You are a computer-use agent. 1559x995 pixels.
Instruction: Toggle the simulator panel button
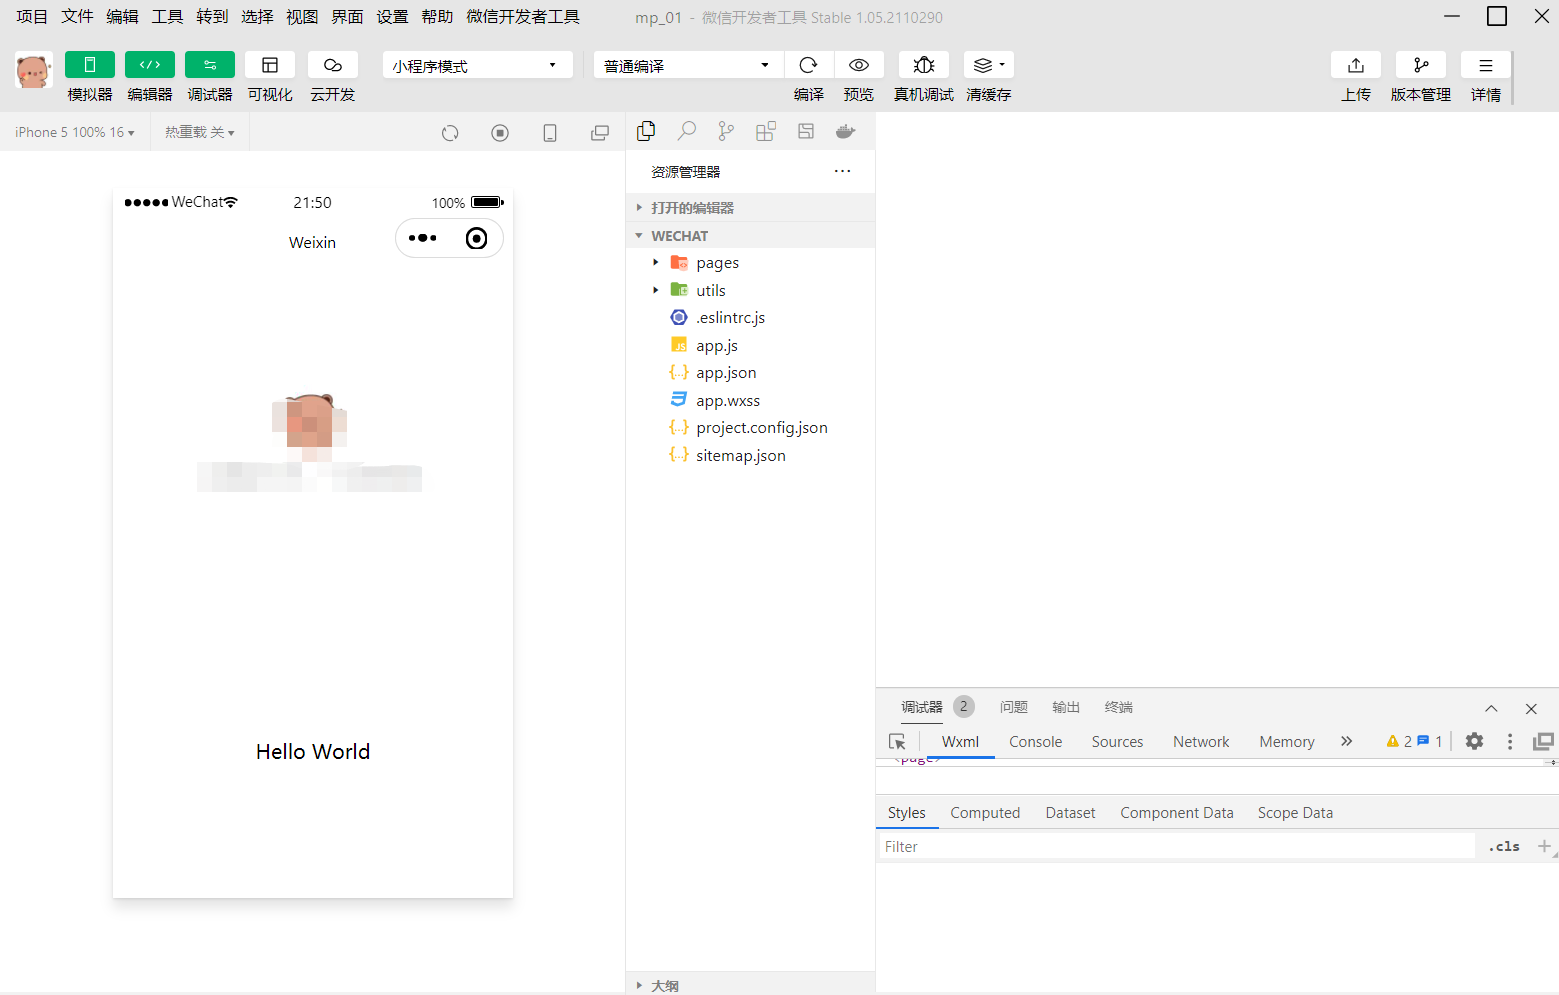(90, 65)
